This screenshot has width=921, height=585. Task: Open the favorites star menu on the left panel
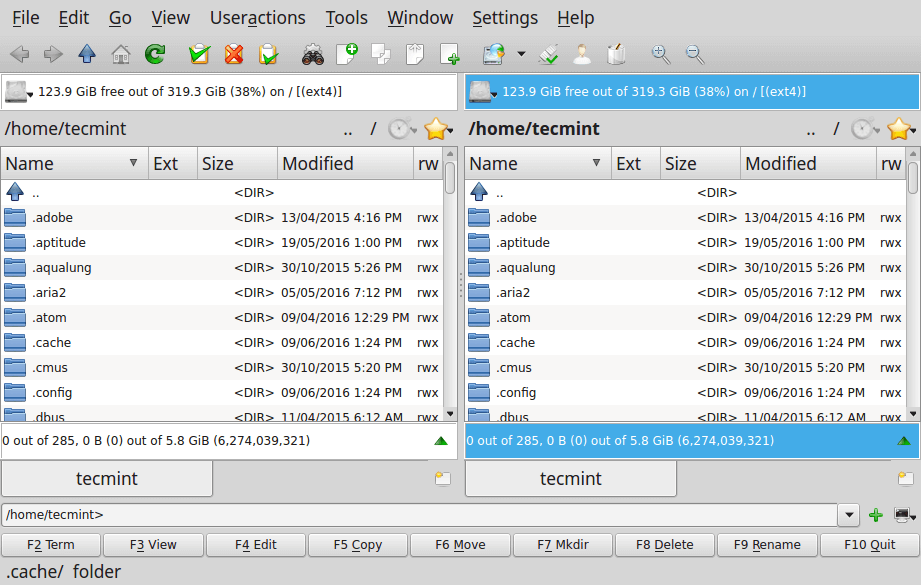438,128
